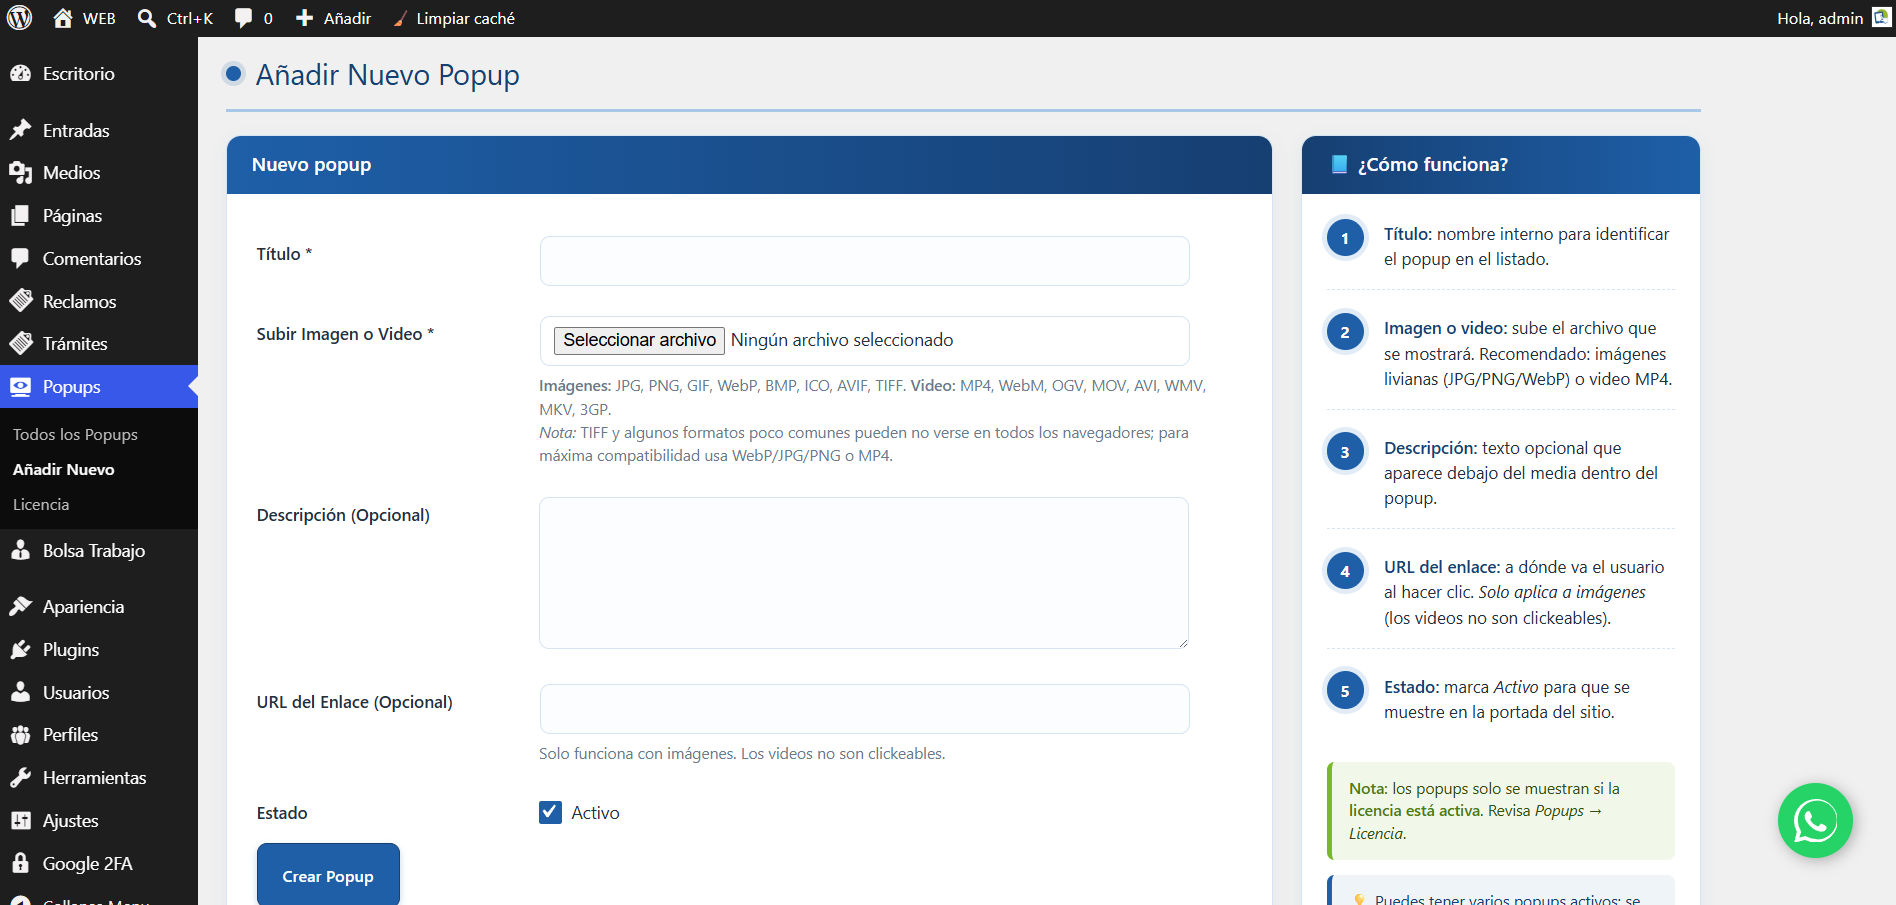Viewport: 1896px width, 905px height.
Task: Focus the Descripción textarea
Action: point(864,573)
